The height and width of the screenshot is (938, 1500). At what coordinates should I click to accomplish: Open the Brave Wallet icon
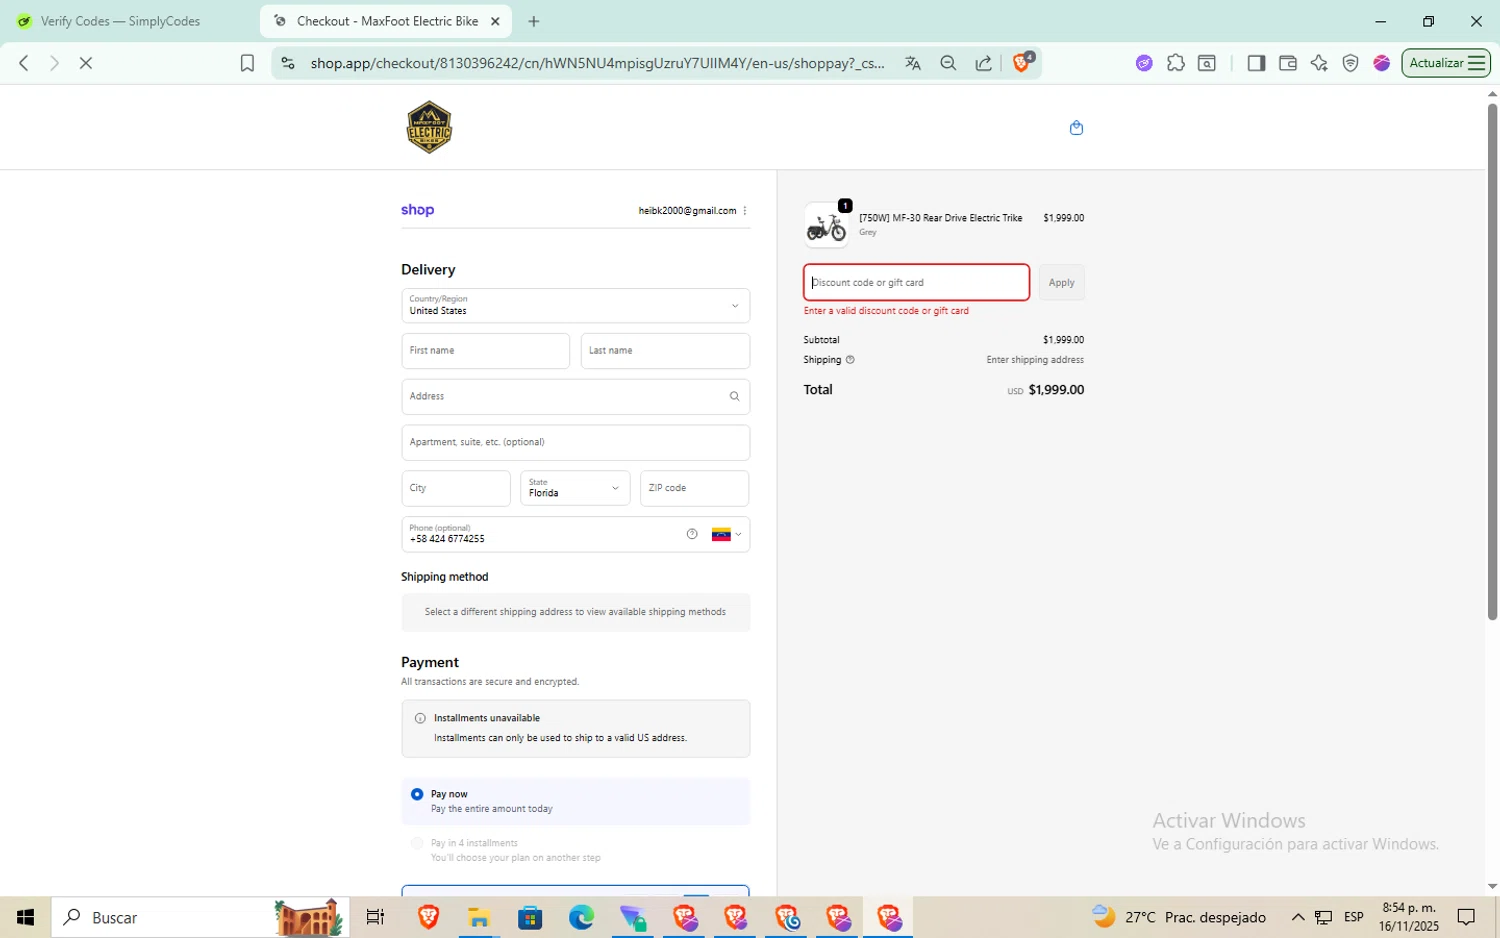1288,63
